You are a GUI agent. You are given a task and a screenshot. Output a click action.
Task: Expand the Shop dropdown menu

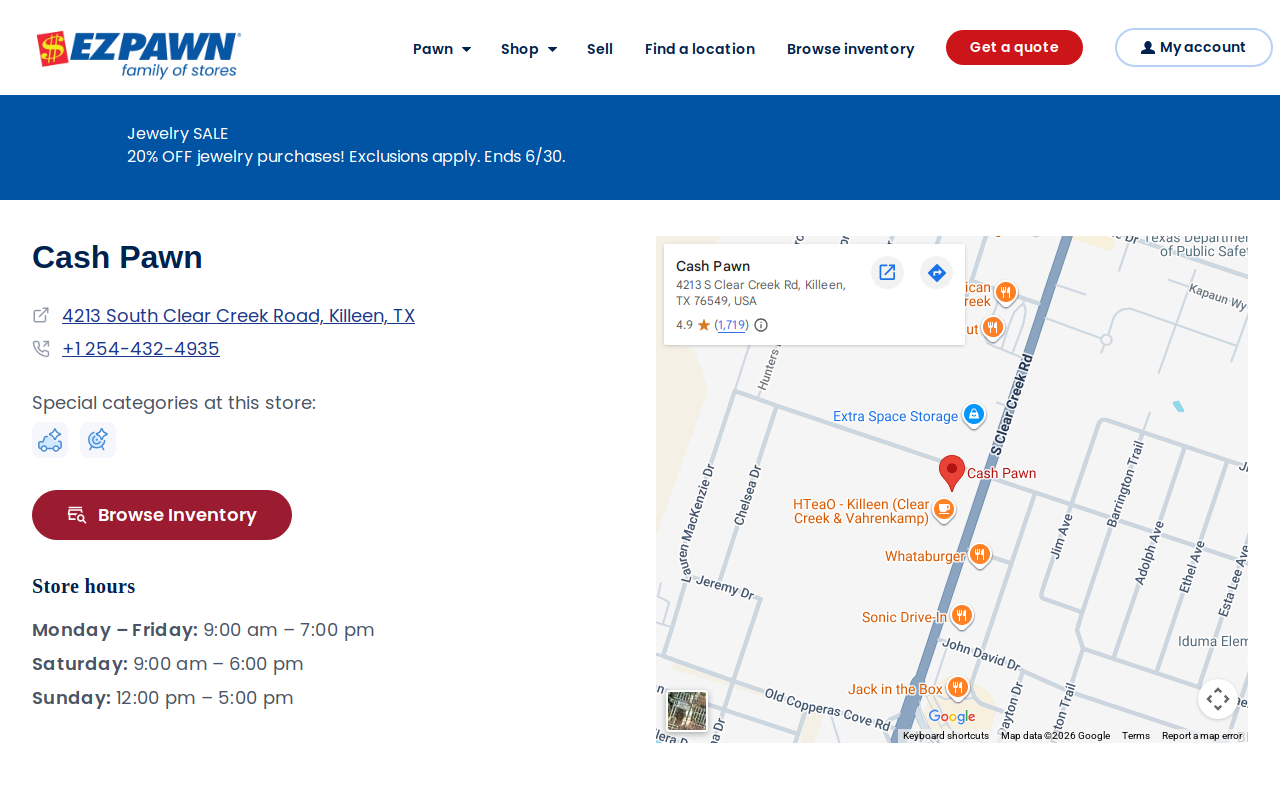[529, 49]
